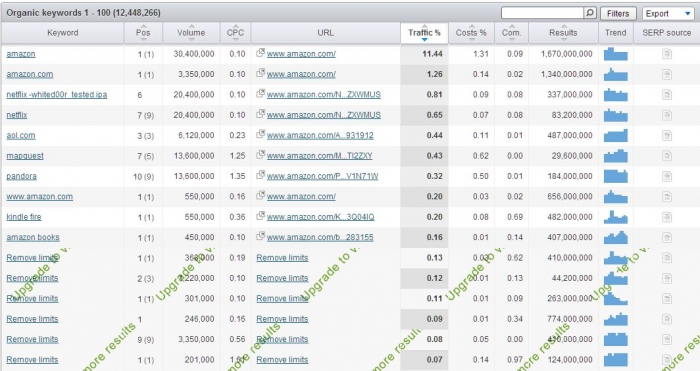Screen dimensions: 700x371
Task: Open the amazon books keyword link
Action: coord(33,238)
